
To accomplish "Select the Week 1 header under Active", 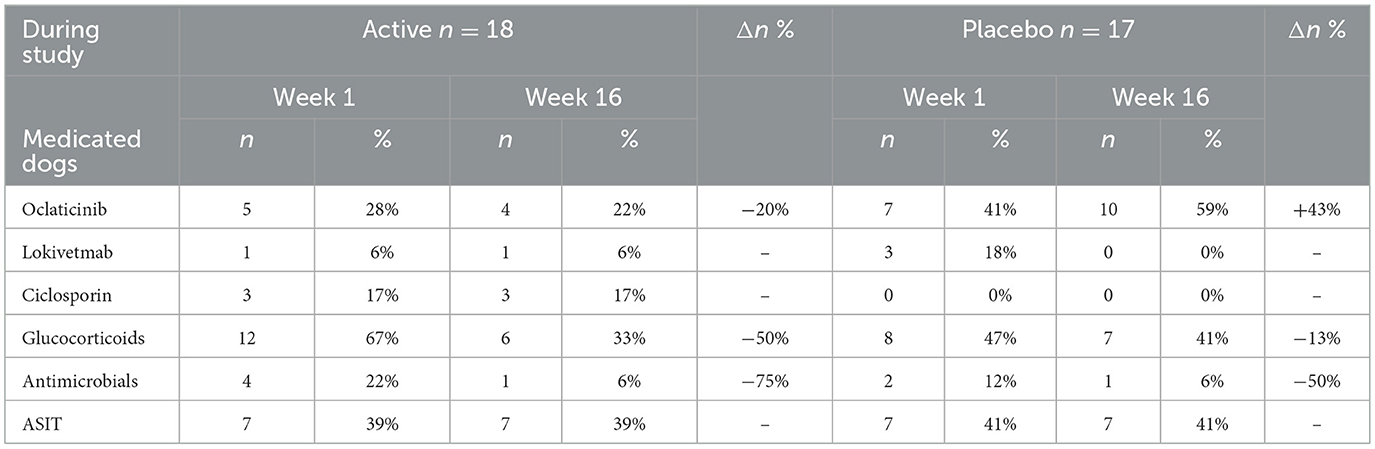I will pyautogui.click(x=313, y=97).
